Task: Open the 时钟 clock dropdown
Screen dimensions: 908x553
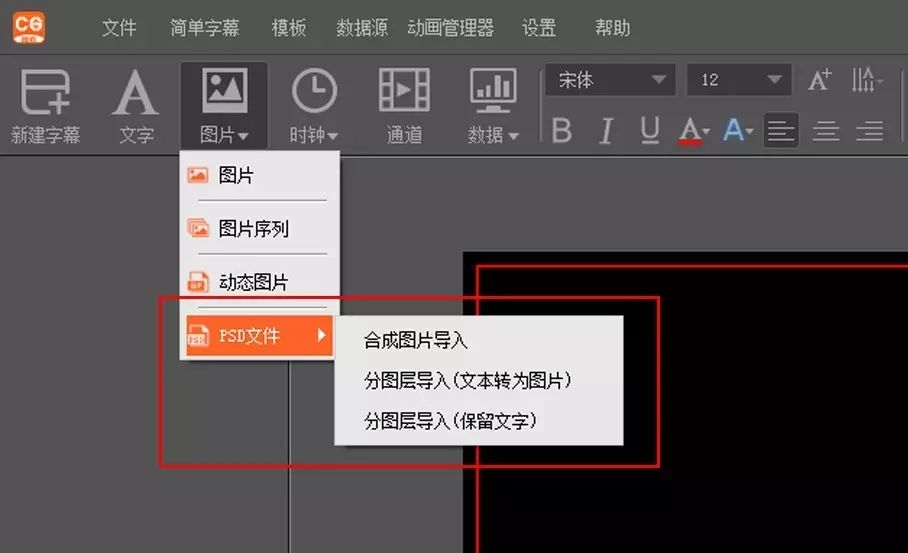Action: point(314,106)
